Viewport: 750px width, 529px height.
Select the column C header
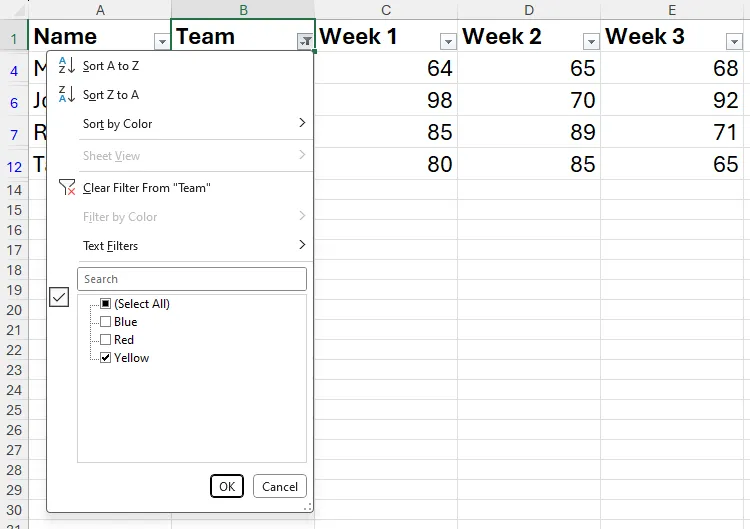point(386,10)
